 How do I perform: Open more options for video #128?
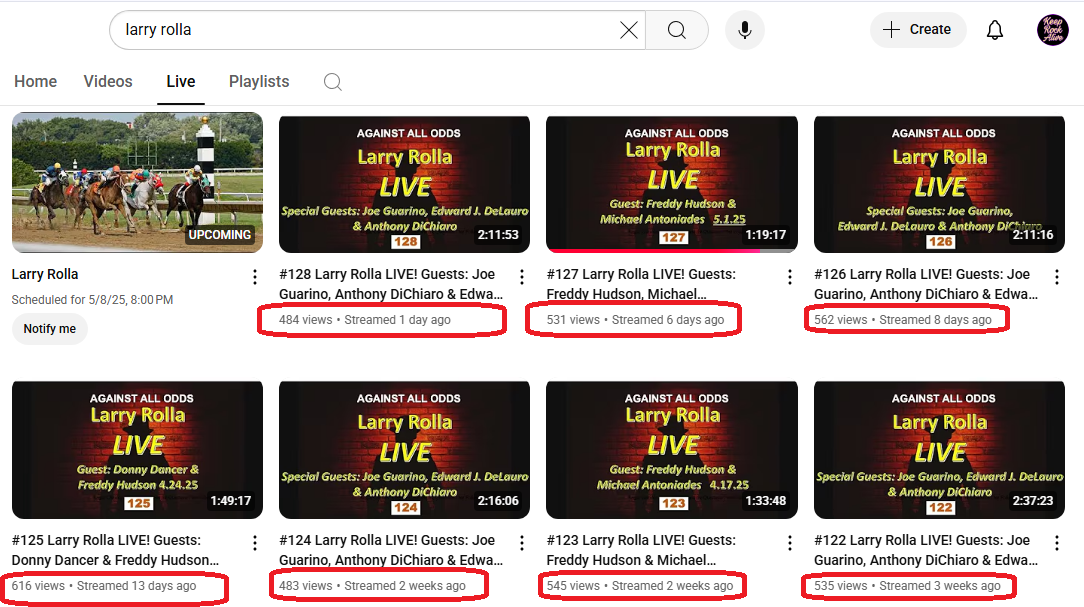click(x=522, y=277)
